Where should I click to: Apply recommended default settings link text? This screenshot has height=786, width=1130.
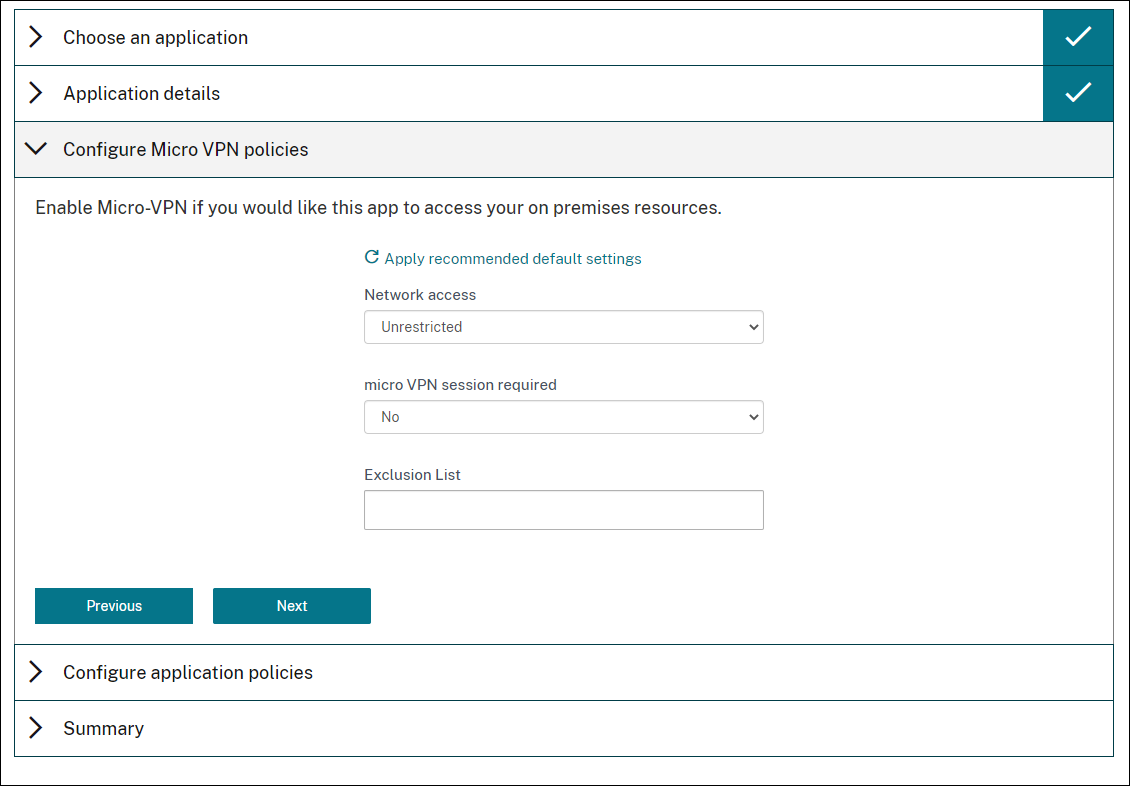click(512, 259)
